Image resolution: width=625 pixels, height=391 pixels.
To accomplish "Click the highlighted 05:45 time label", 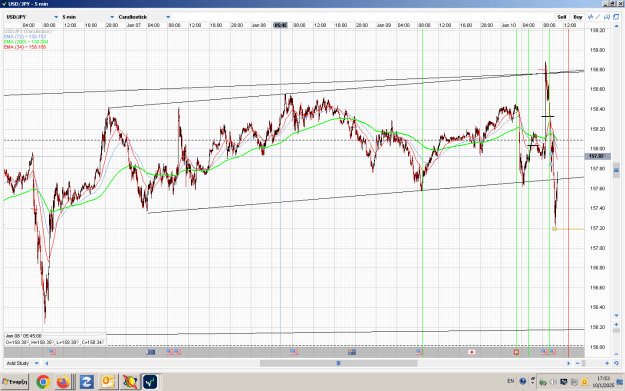I will (x=280, y=25).
